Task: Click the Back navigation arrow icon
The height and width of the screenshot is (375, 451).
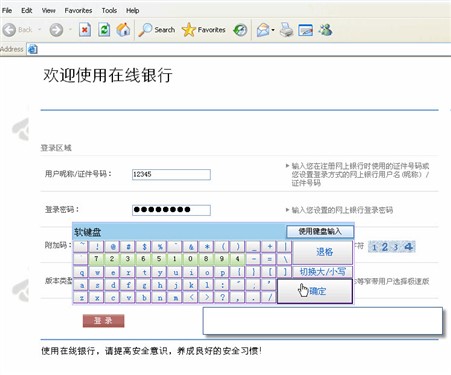Action: click(9, 30)
